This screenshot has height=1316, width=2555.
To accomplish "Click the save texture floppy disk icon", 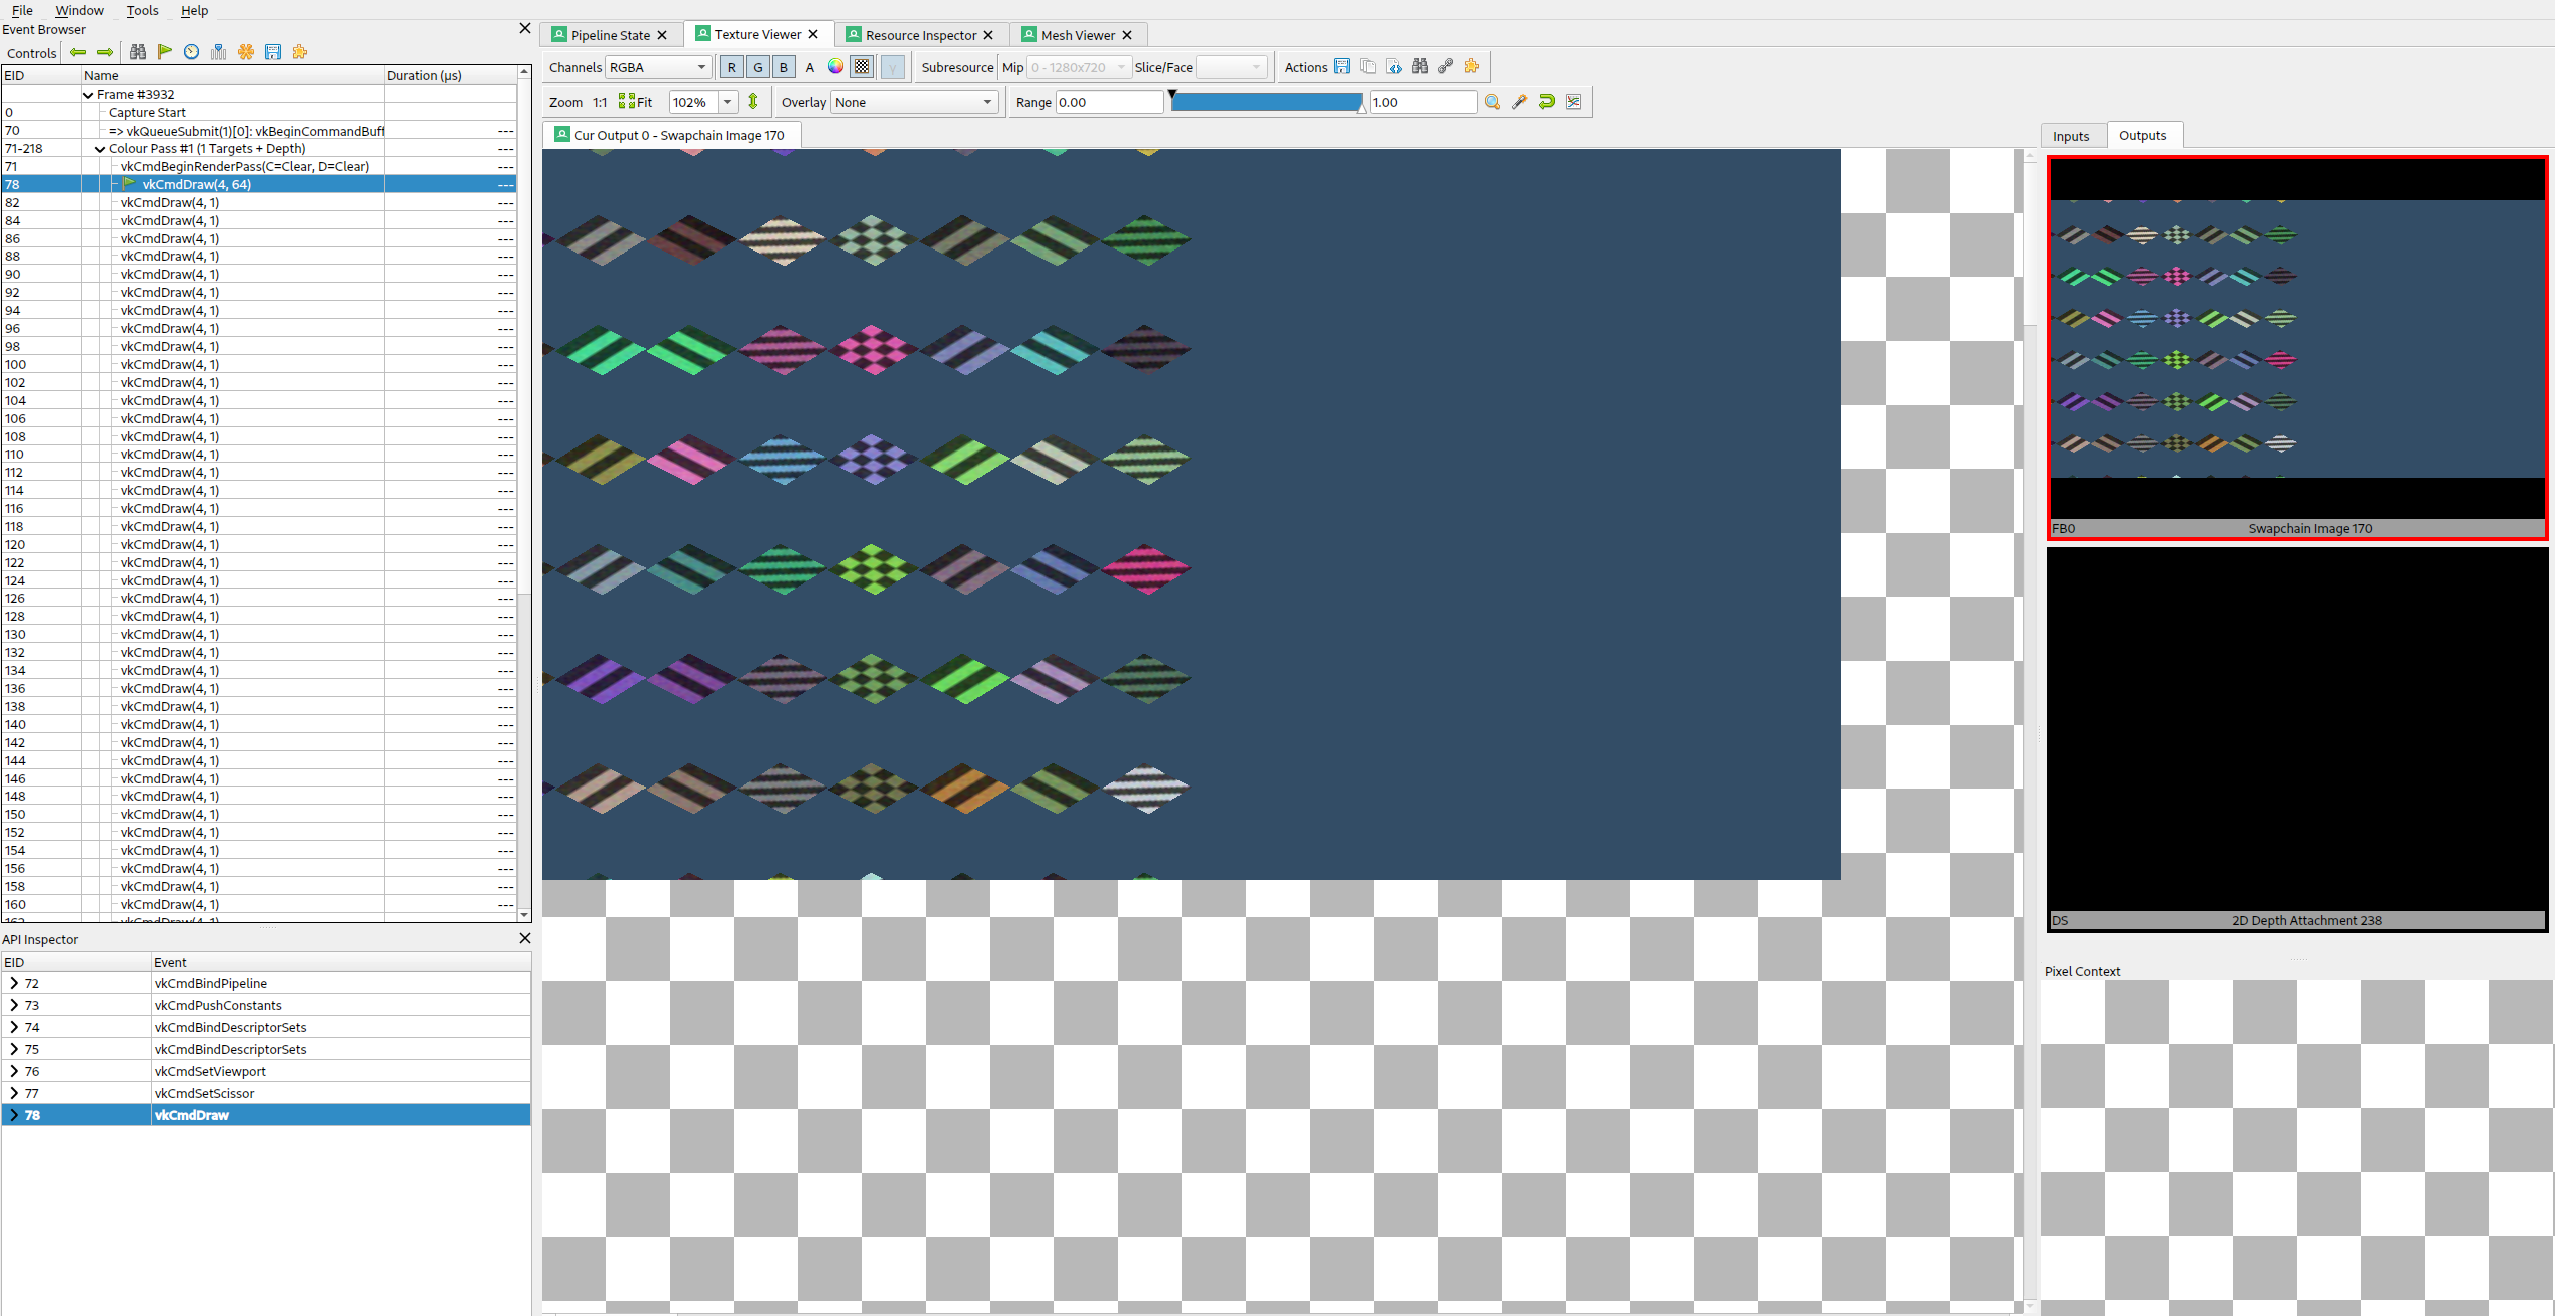I will click(1342, 67).
